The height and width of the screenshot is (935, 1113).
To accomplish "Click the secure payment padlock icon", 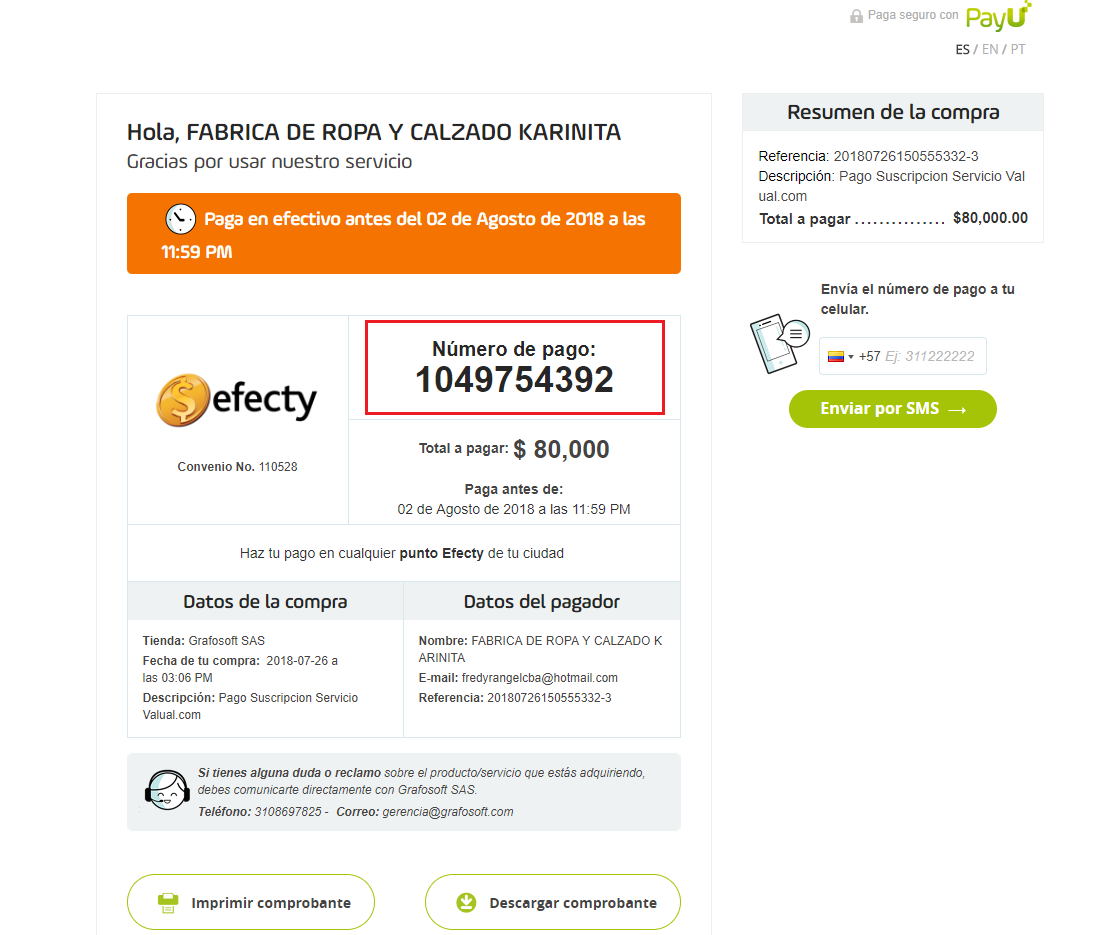I will click(x=856, y=16).
